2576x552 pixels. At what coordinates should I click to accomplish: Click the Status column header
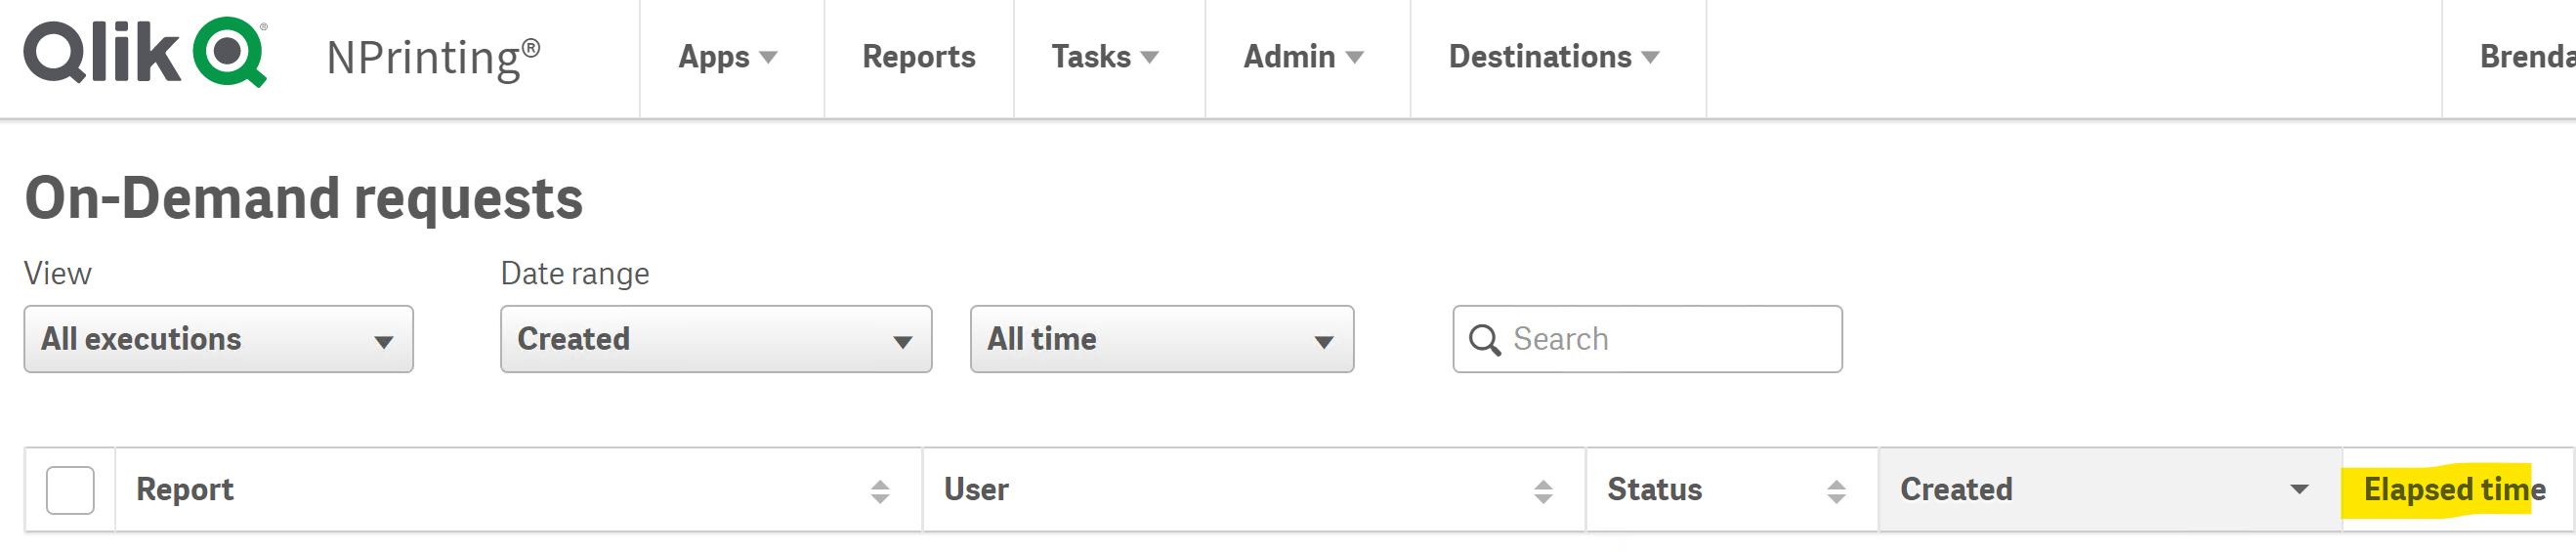pos(1654,490)
